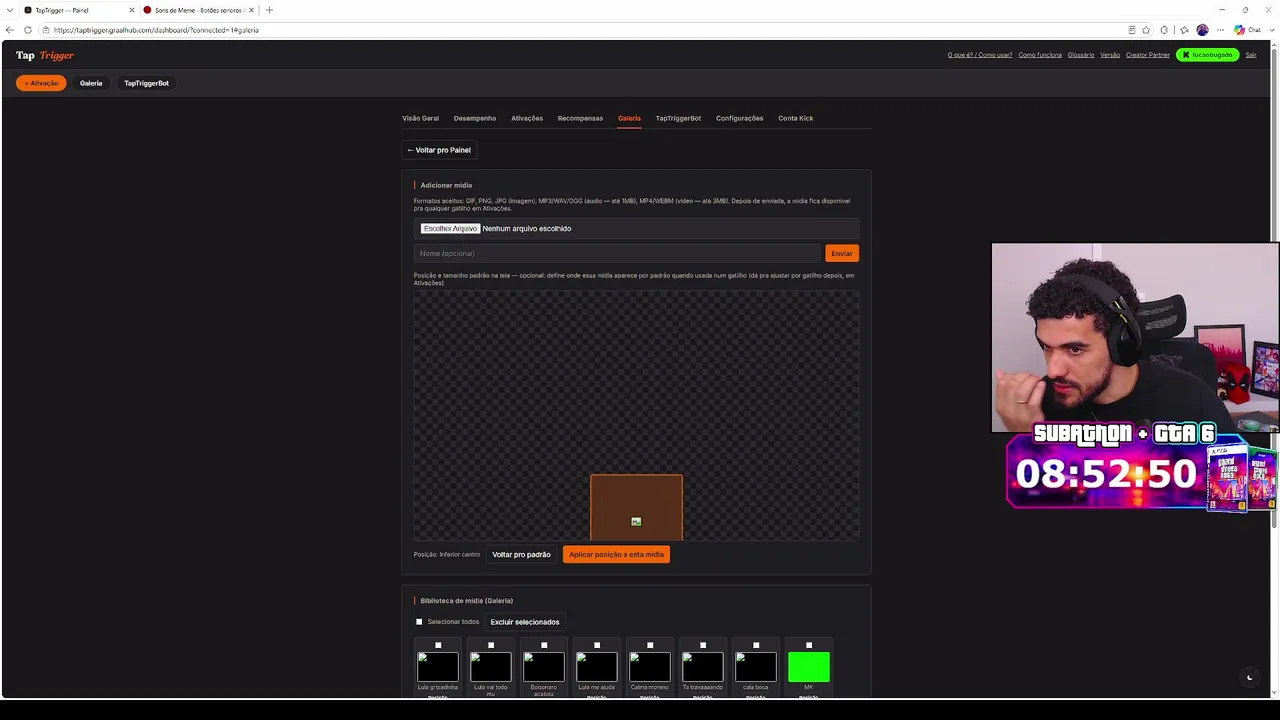Check the box above cala boca
The width and height of the screenshot is (1280, 720).
coord(756,645)
